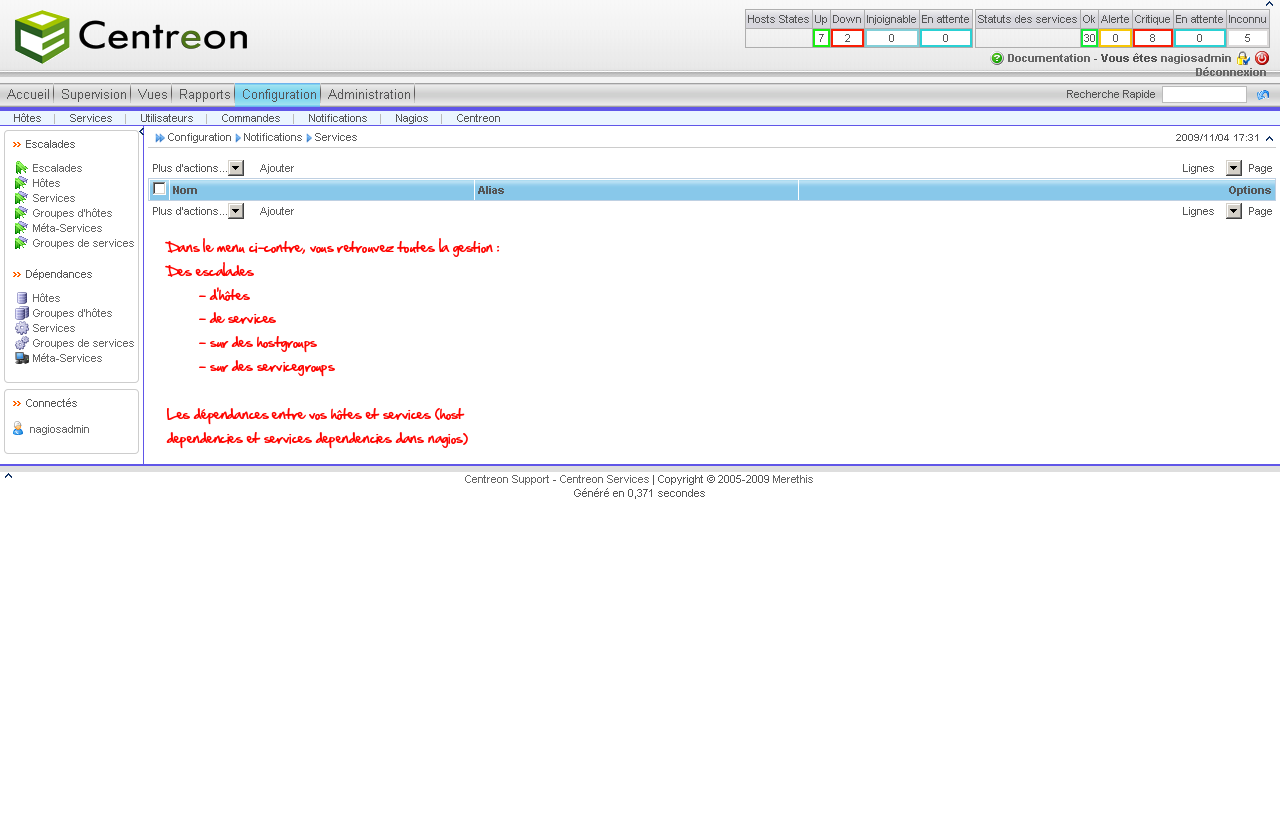Click the red logout power icon

(1262, 58)
